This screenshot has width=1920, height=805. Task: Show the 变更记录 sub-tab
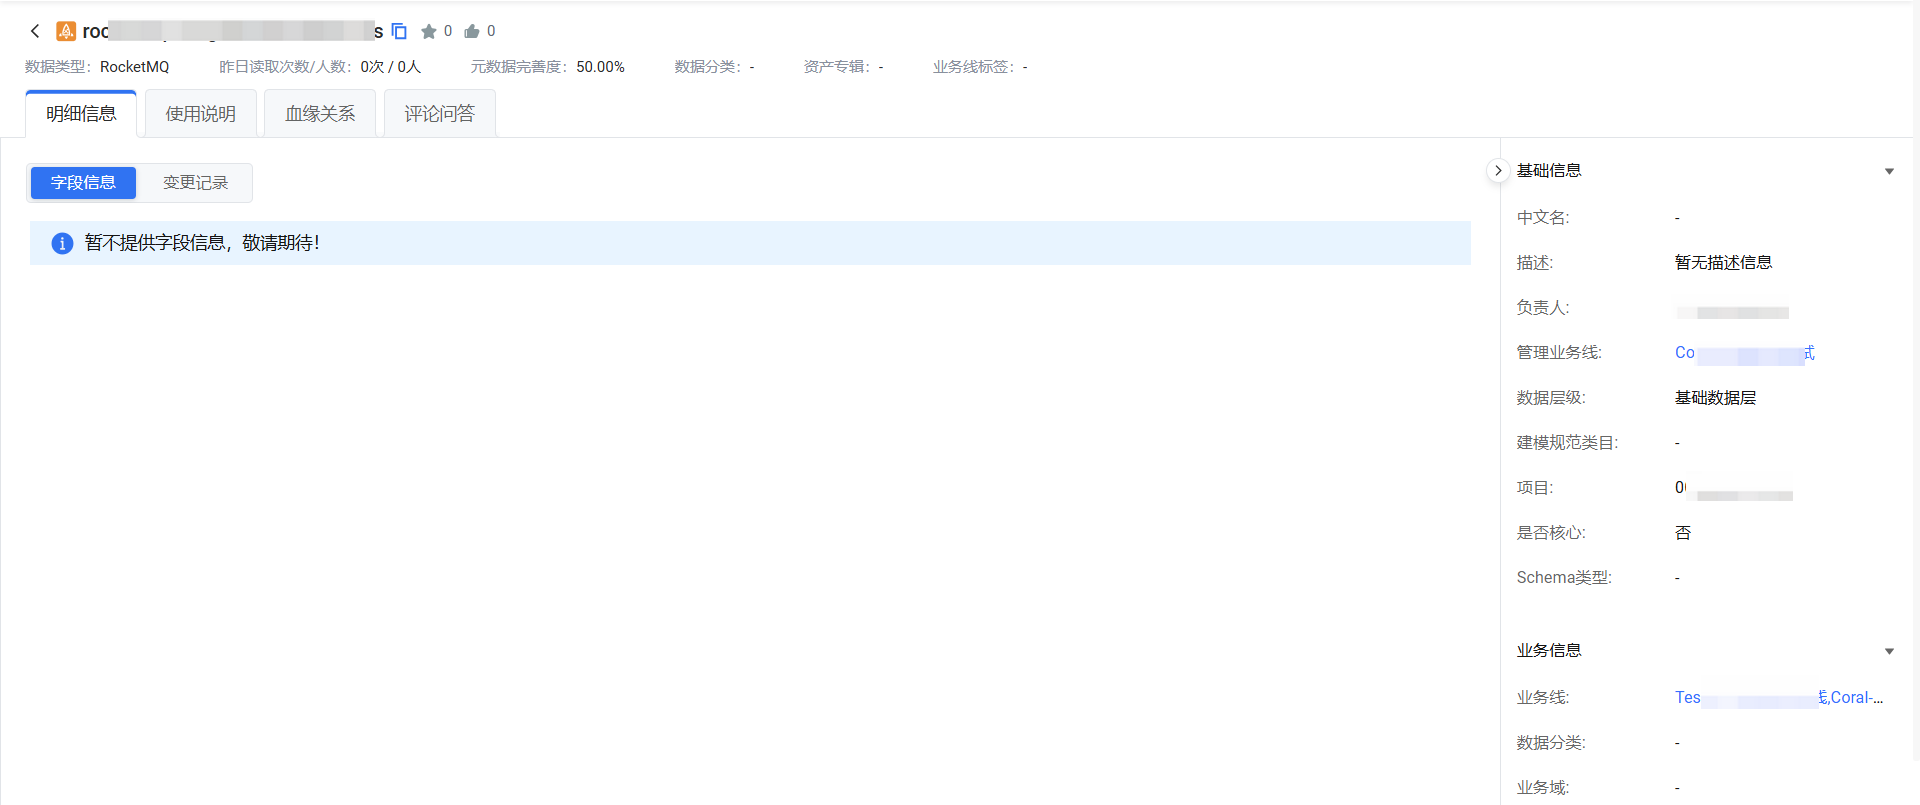pos(196,183)
